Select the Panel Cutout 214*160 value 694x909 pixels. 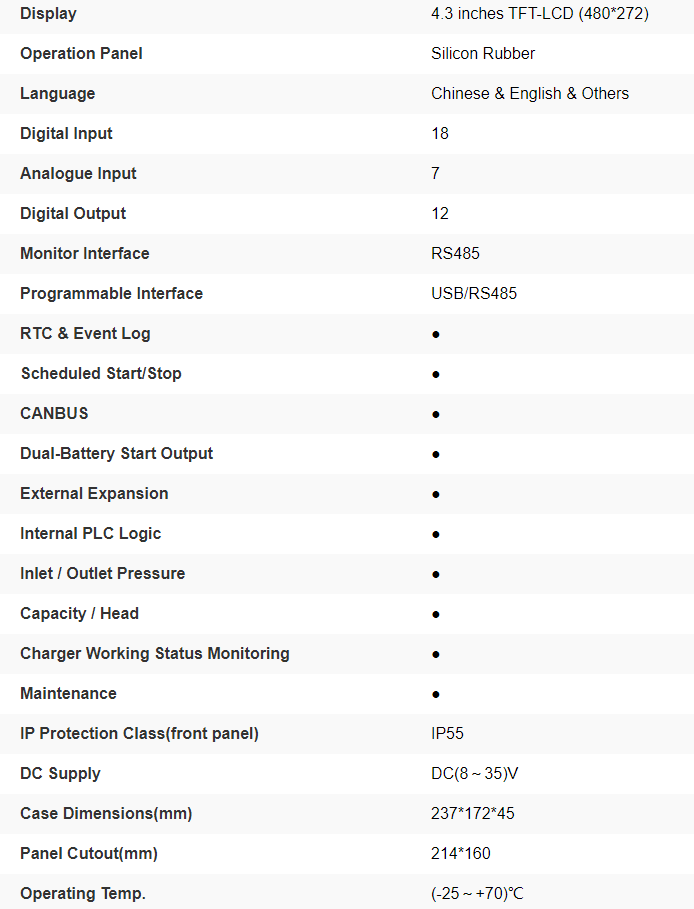point(461,854)
